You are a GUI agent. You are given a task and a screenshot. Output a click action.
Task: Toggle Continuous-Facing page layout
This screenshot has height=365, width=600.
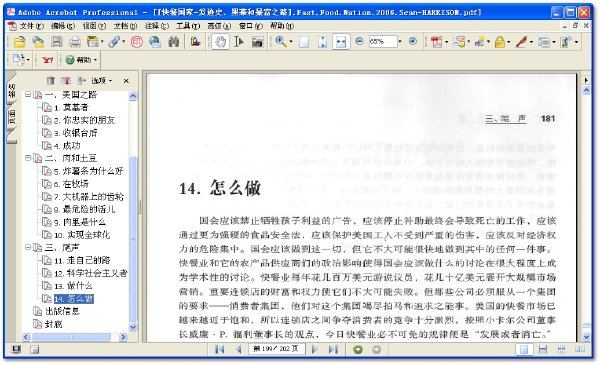[561, 349]
